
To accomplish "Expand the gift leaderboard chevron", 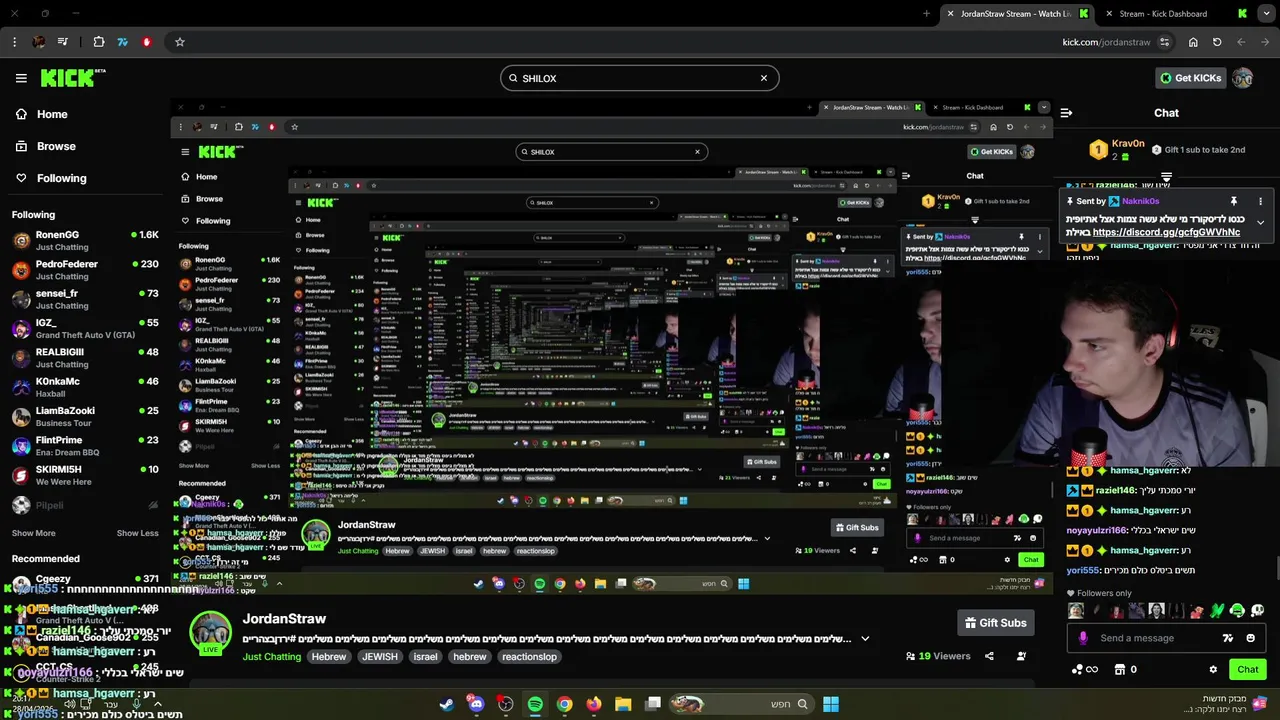I will 1166,177.
